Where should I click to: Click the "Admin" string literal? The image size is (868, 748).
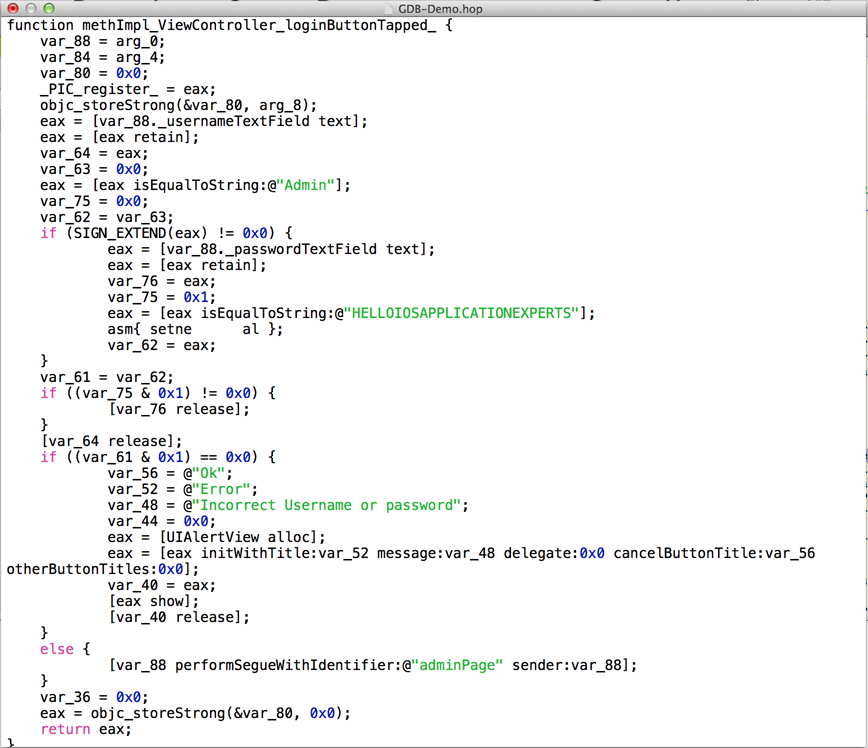pos(311,185)
